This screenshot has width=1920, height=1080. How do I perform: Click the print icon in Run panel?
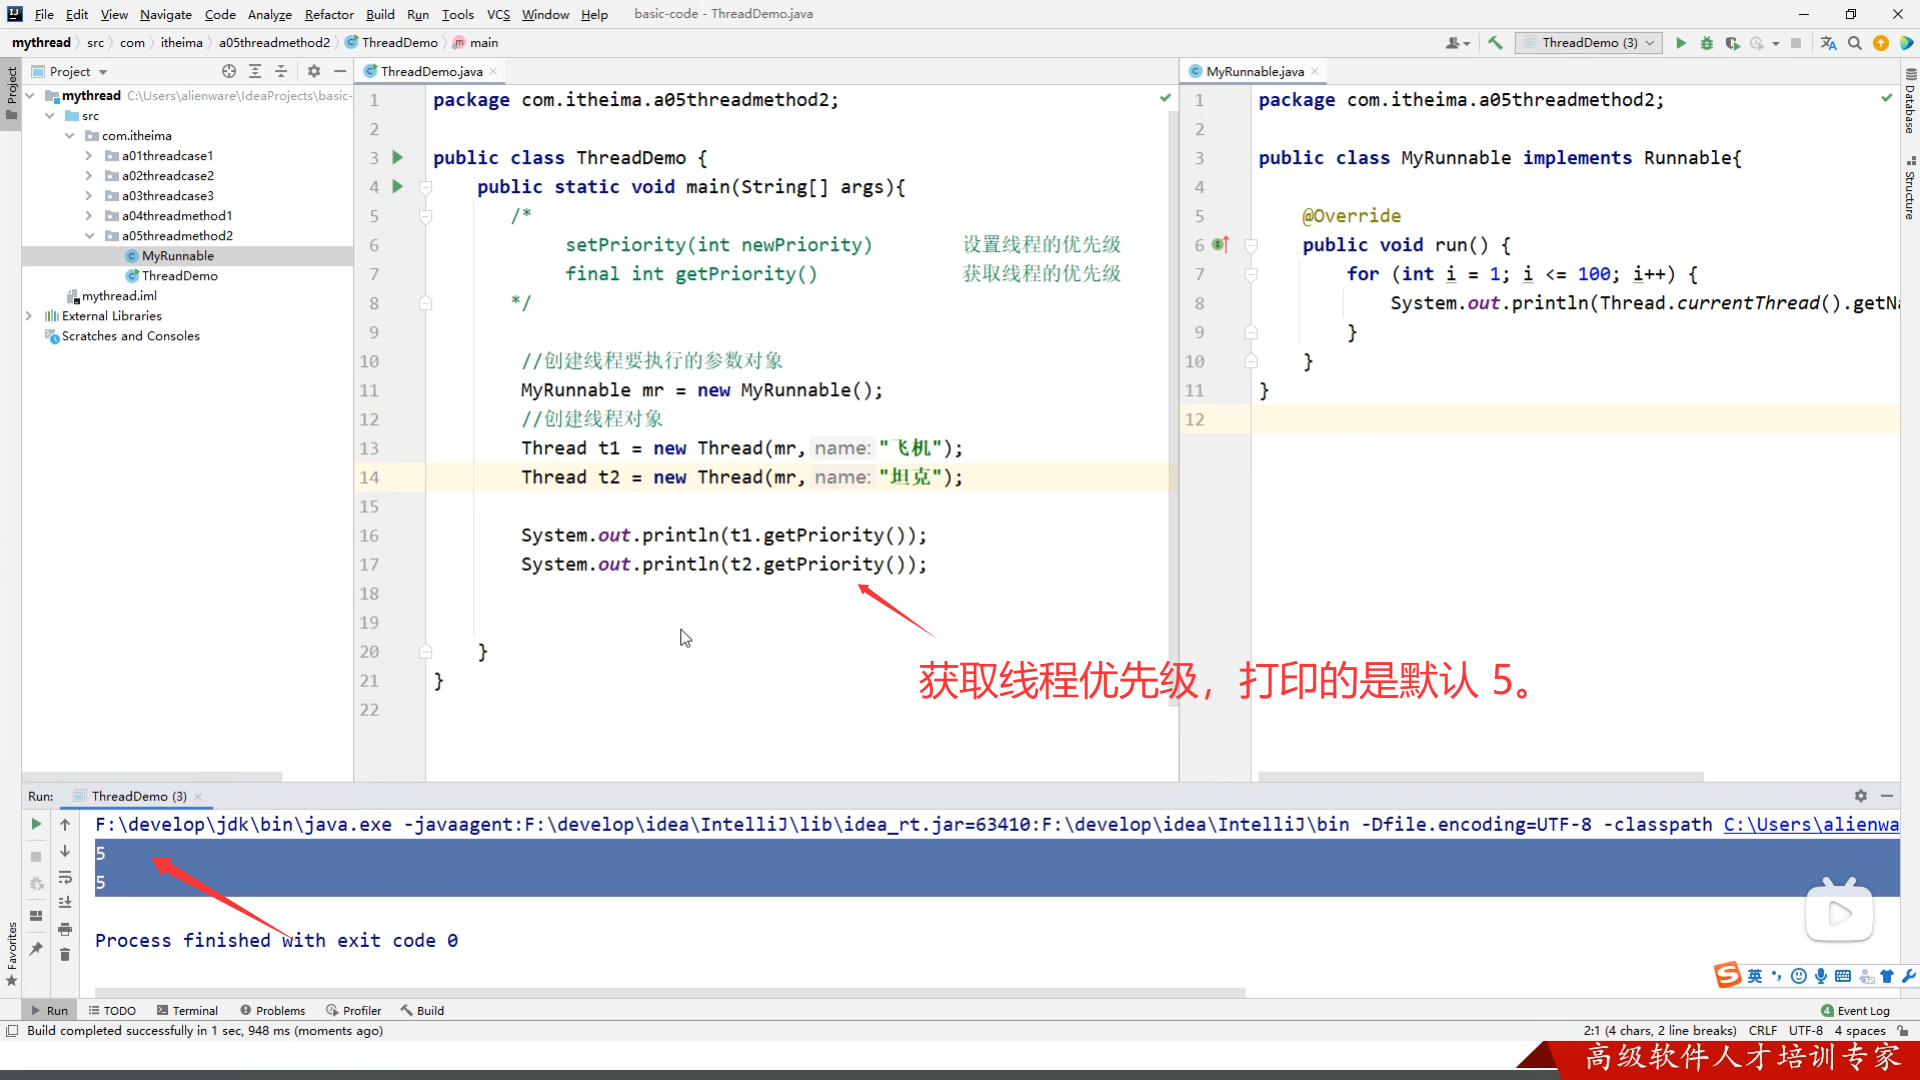pos(65,929)
